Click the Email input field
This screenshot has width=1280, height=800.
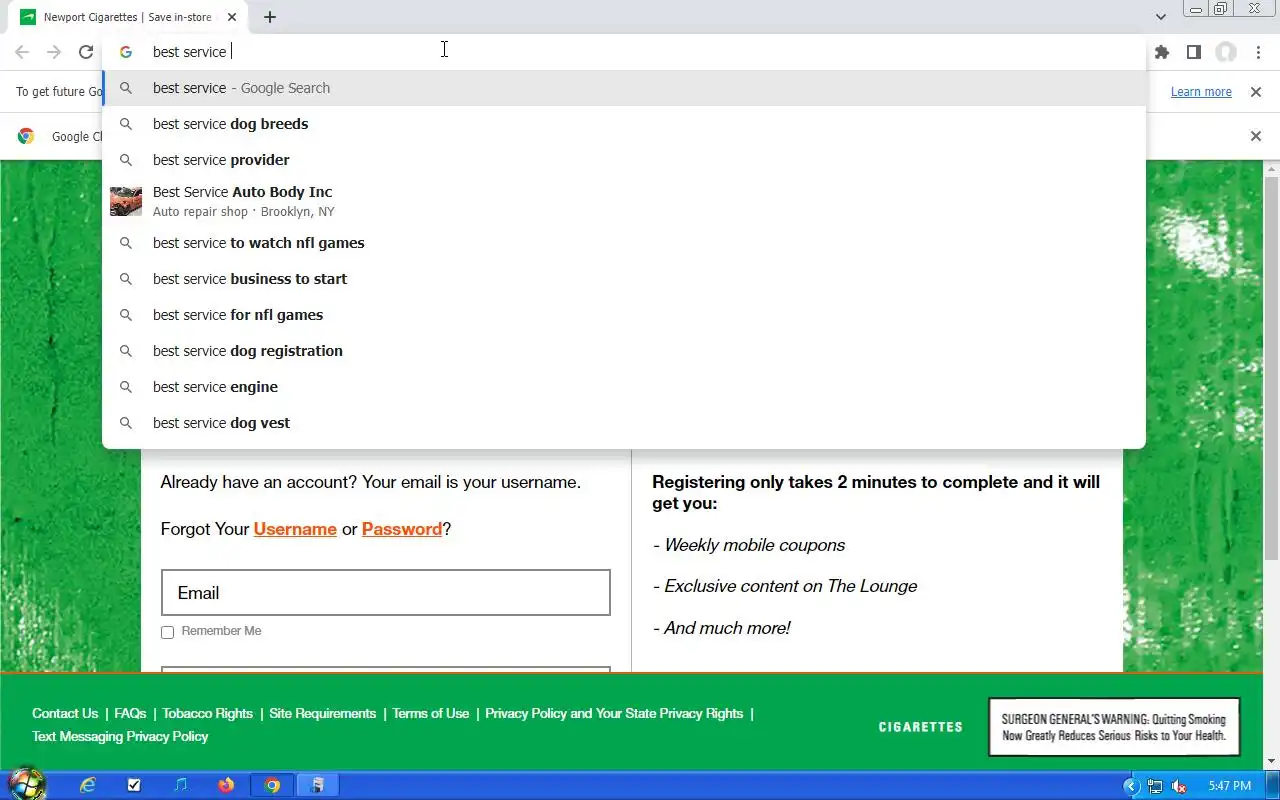[x=386, y=593]
